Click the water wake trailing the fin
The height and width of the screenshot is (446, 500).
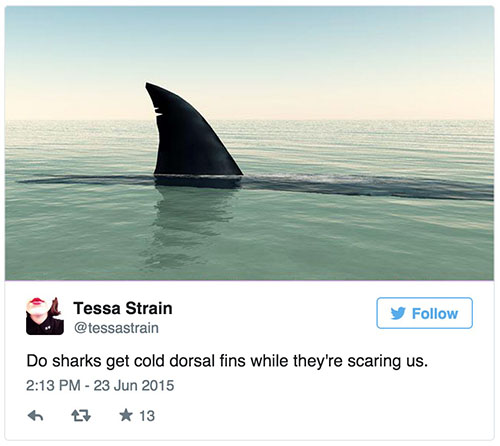[x=367, y=187]
